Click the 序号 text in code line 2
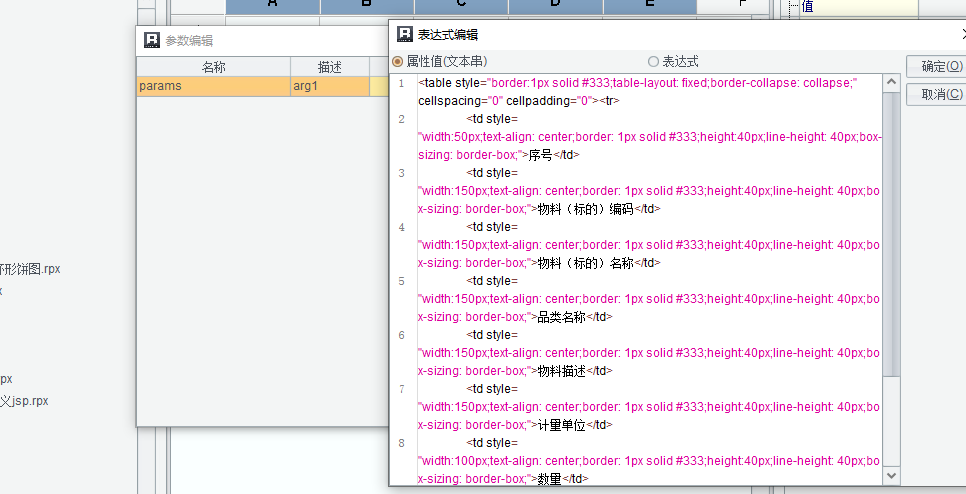 [x=540, y=155]
